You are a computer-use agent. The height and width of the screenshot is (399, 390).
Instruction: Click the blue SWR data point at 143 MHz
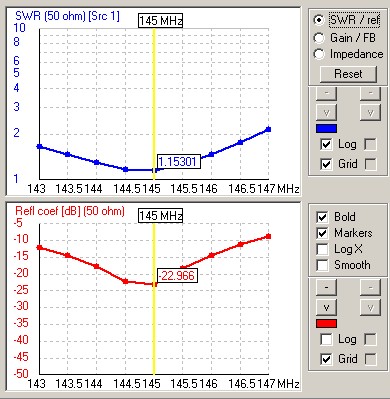point(39,146)
